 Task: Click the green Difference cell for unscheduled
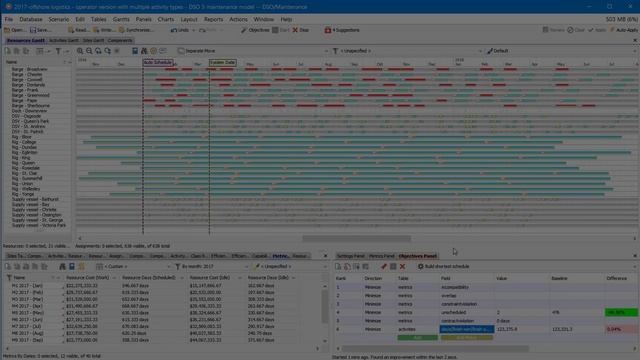pos(621,312)
